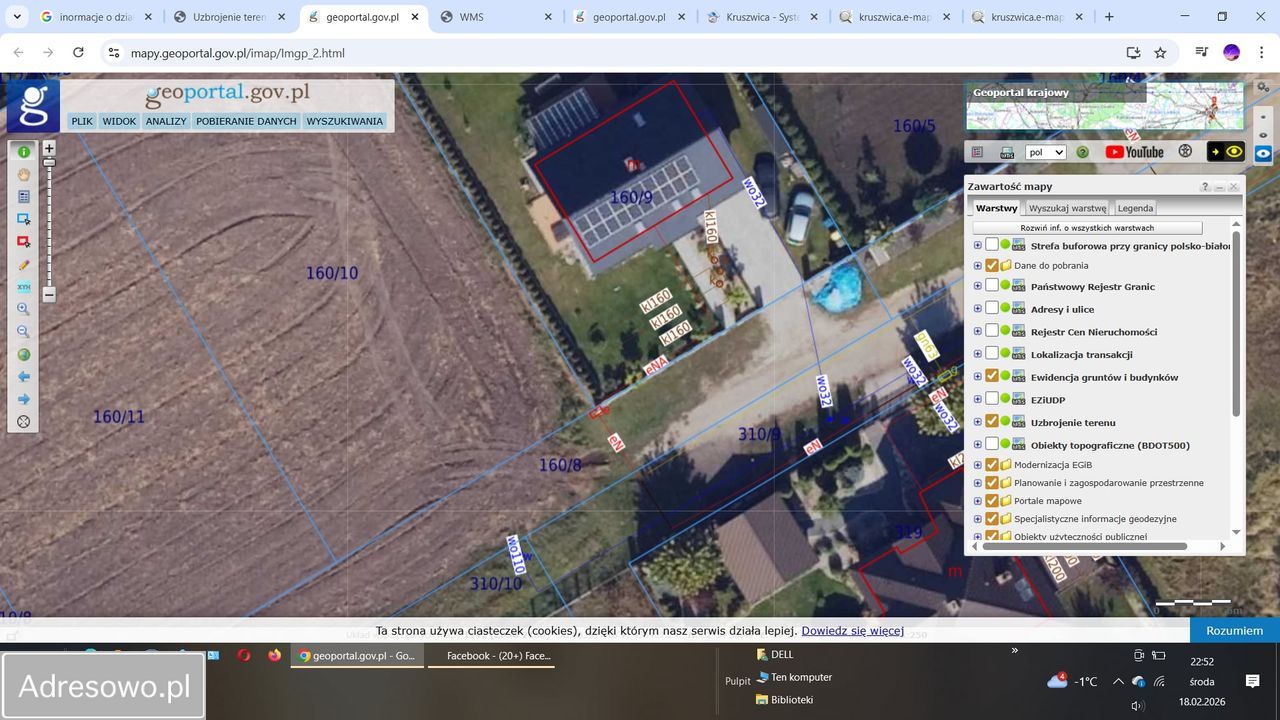The image size is (1280, 720).
Task: Open the WYSZUKIWANIA menu
Action: coord(345,121)
